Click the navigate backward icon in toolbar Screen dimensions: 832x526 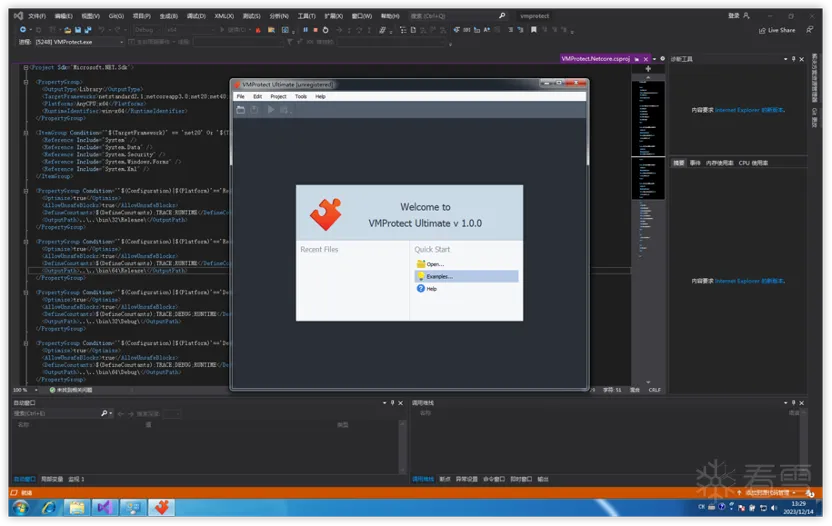pyautogui.click(x=22, y=30)
